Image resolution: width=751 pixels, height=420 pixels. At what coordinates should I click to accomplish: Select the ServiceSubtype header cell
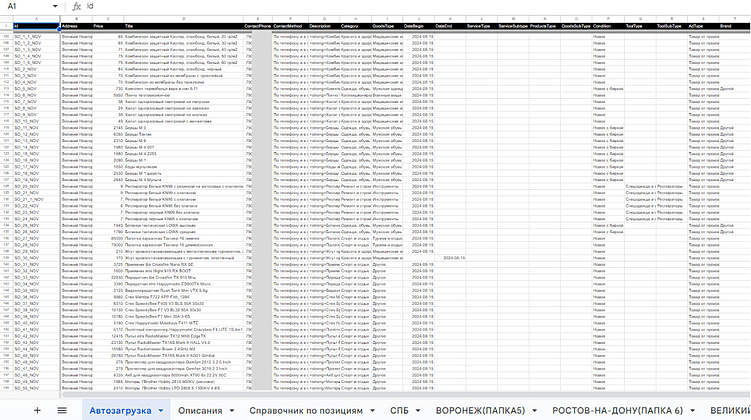pyautogui.click(x=513, y=26)
